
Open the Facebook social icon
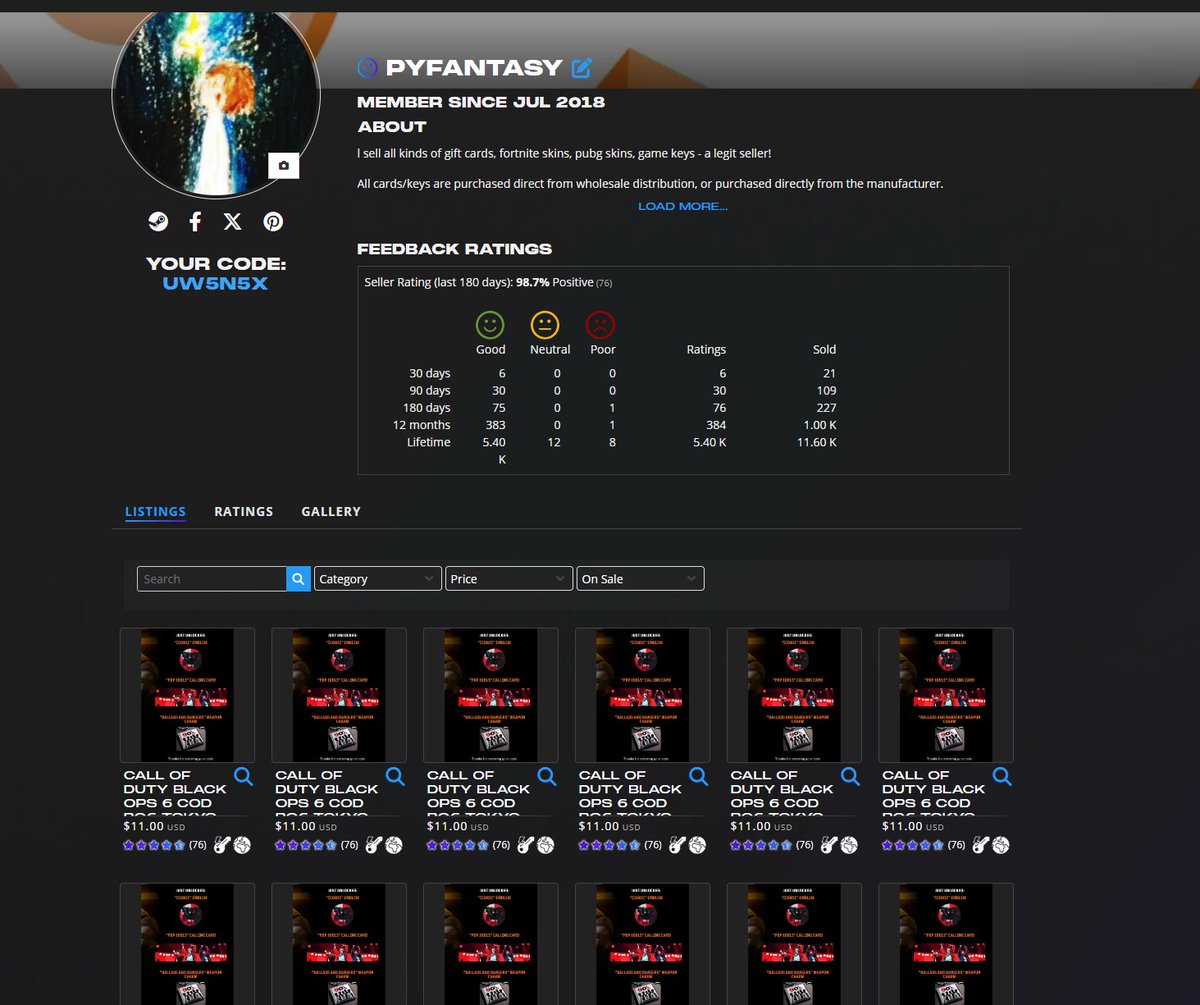point(196,222)
